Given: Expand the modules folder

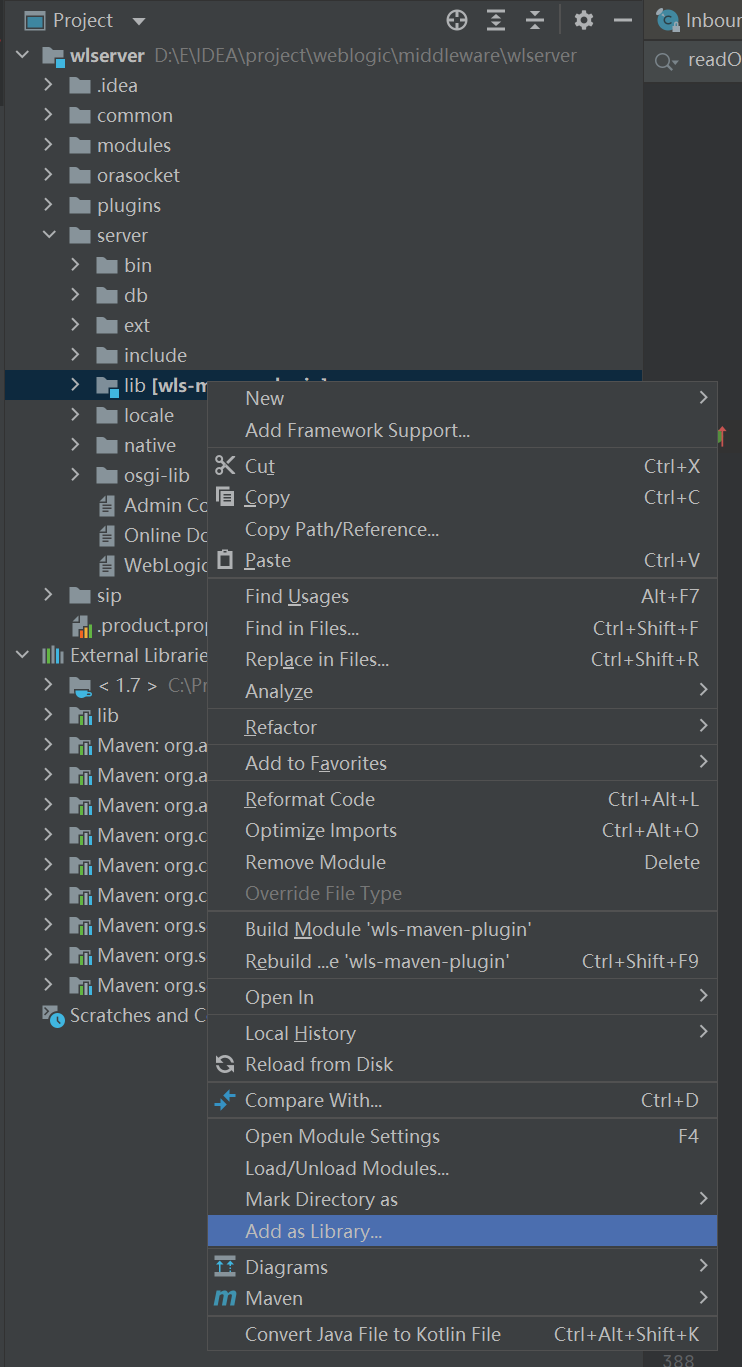Looking at the screenshot, I should click(48, 145).
